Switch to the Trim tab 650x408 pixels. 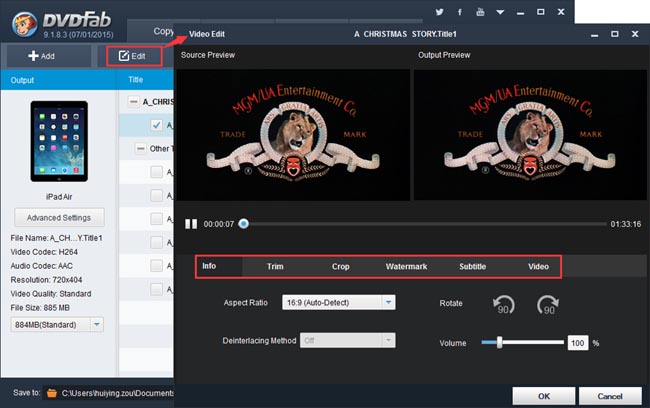tap(275, 267)
